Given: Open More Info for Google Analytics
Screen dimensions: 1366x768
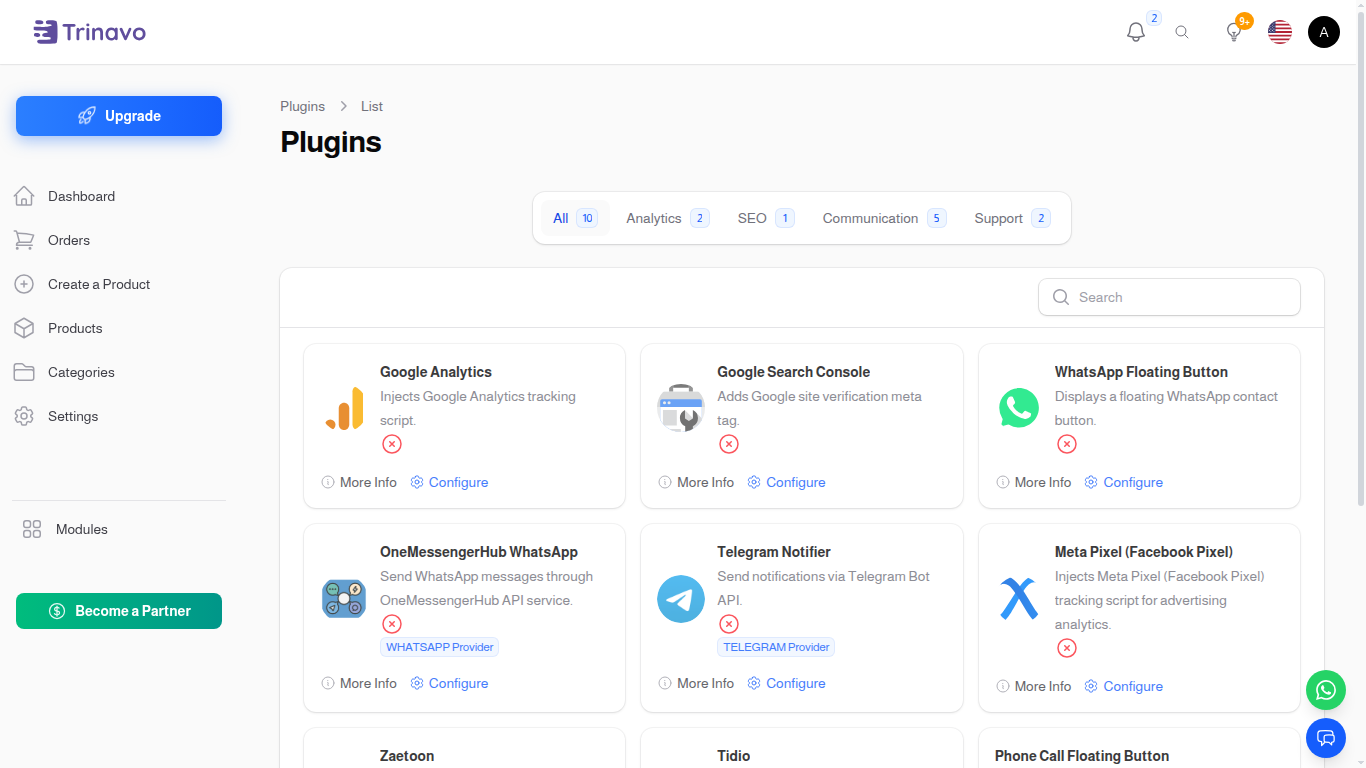Looking at the screenshot, I should tap(359, 482).
